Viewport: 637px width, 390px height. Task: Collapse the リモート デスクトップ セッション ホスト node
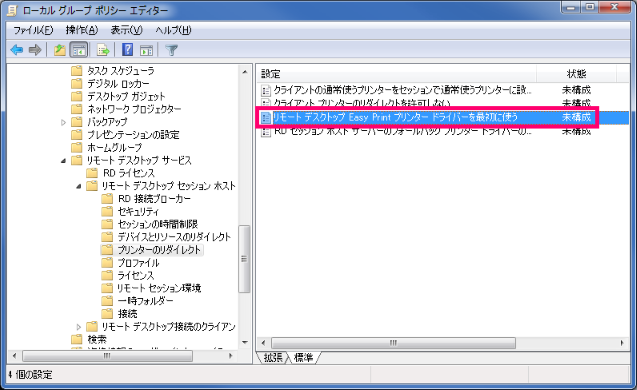click(79, 186)
